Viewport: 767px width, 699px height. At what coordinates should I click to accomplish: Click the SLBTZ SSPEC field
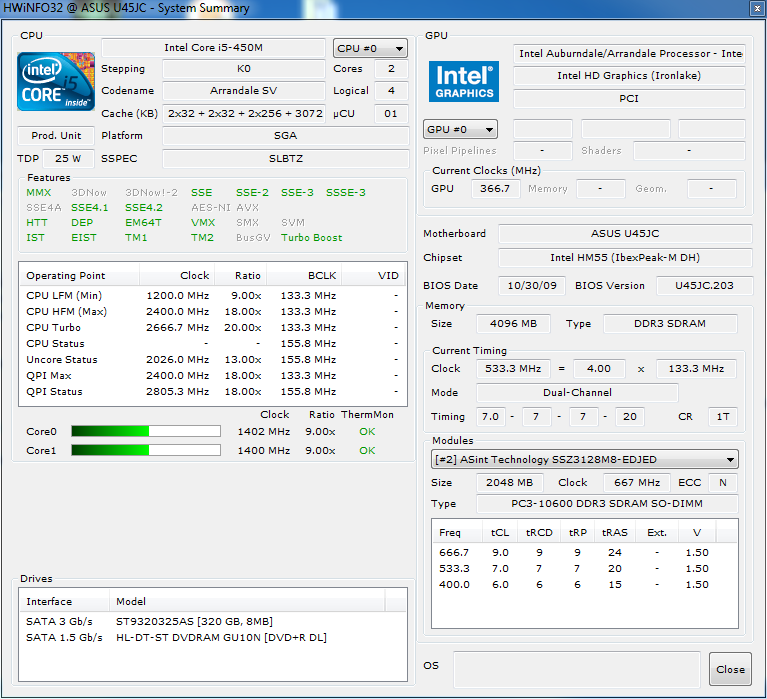[286, 158]
